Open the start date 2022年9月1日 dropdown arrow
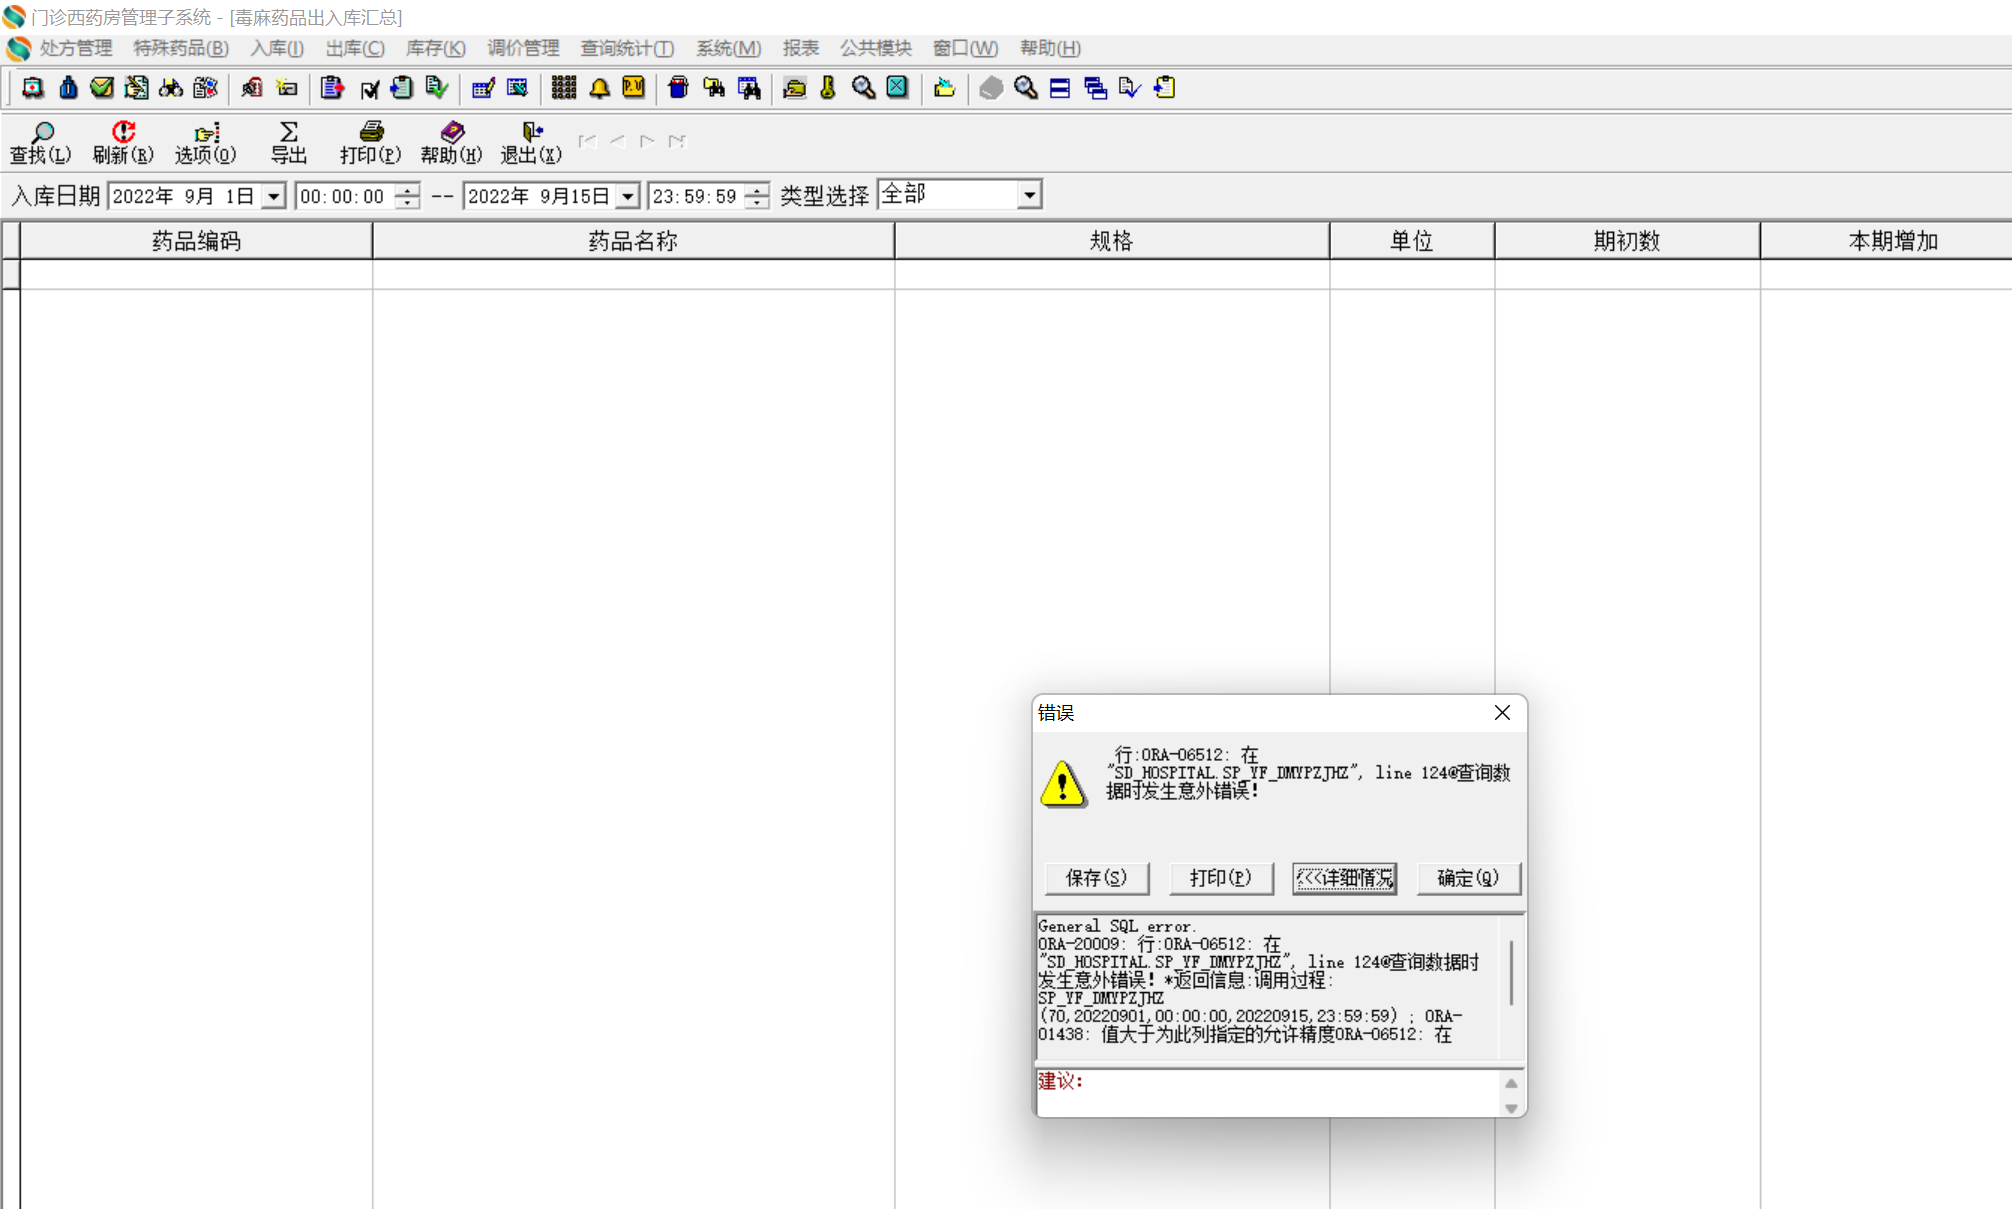The height and width of the screenshot is (1209, 2012). 273,196
